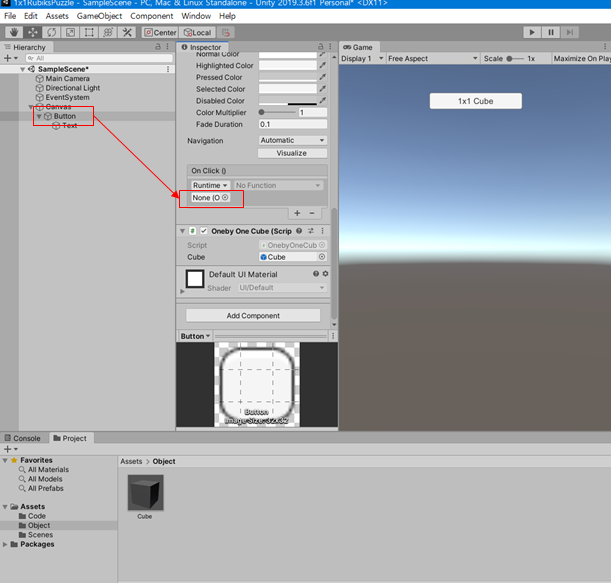Open the Assets menu
This screenshot has height=583, width=611.
(x=57, y=16)
